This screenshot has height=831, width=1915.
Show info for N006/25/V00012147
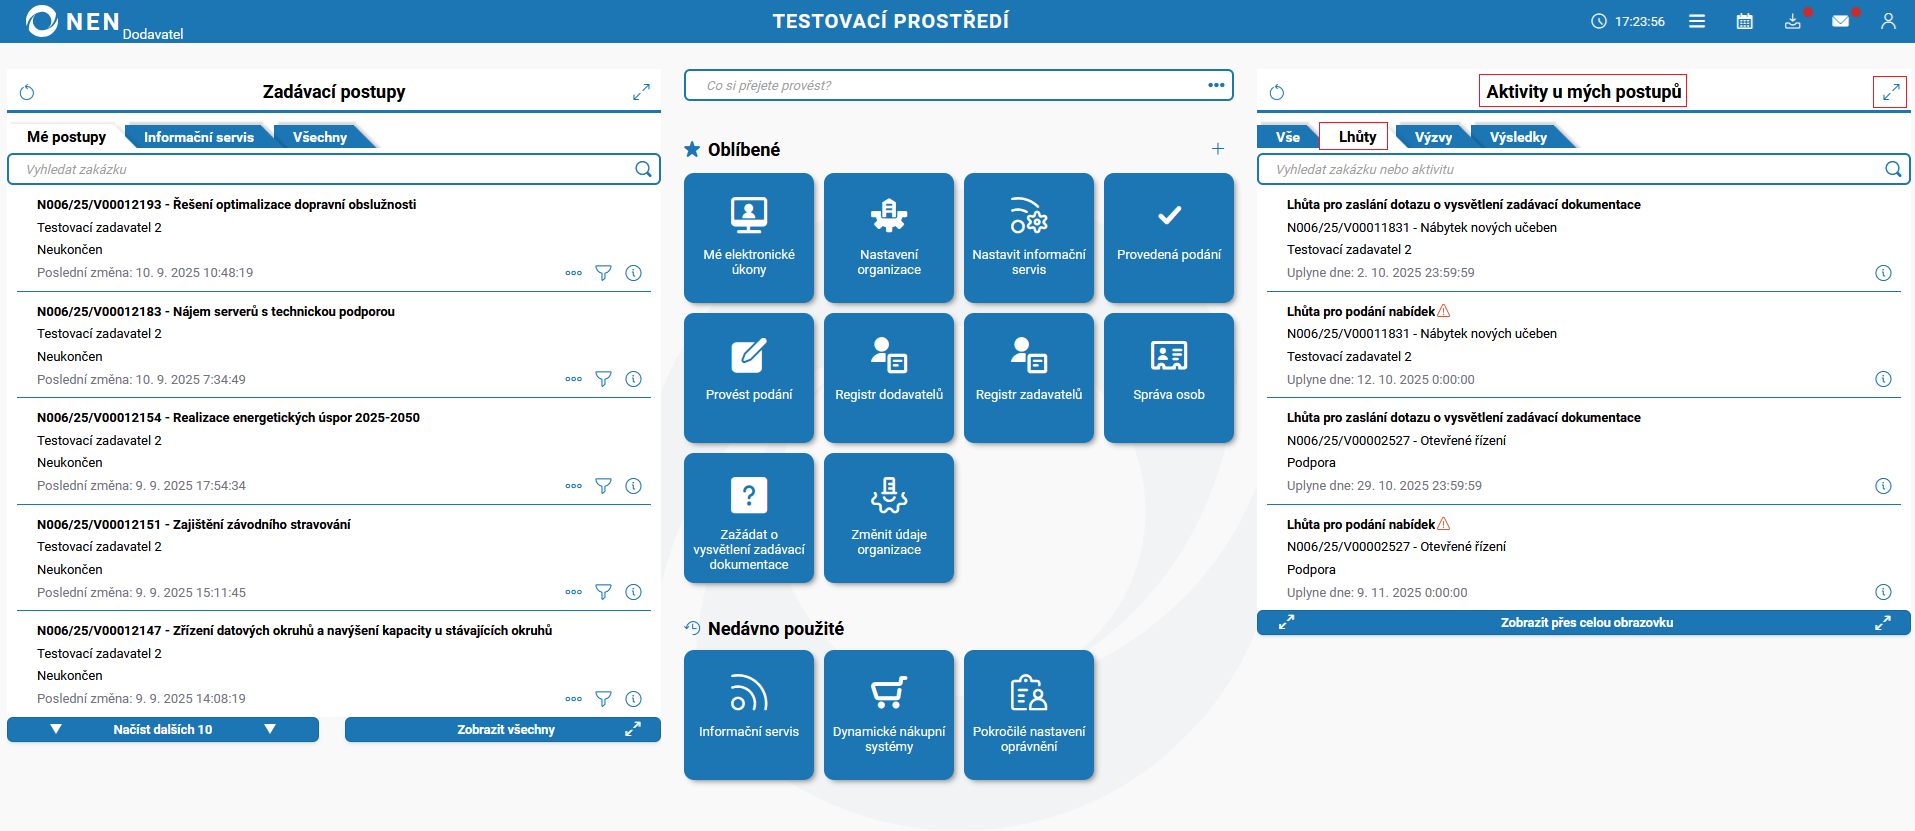633,699
